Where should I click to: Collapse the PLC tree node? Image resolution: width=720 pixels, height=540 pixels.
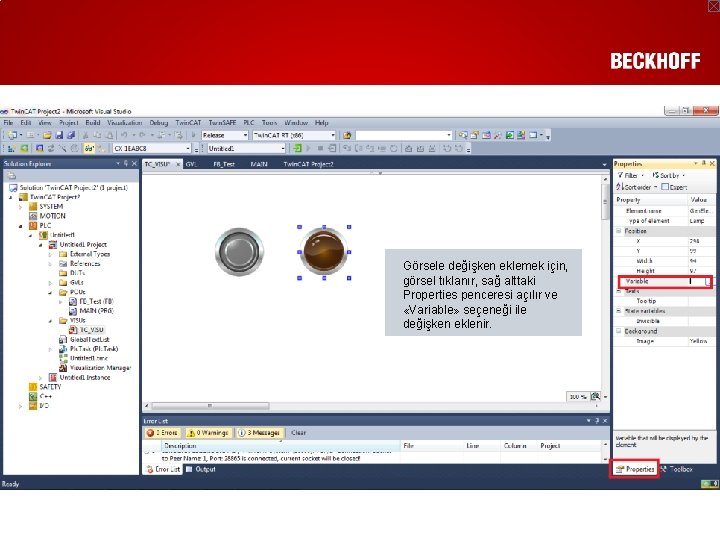(x=20, y=226)
